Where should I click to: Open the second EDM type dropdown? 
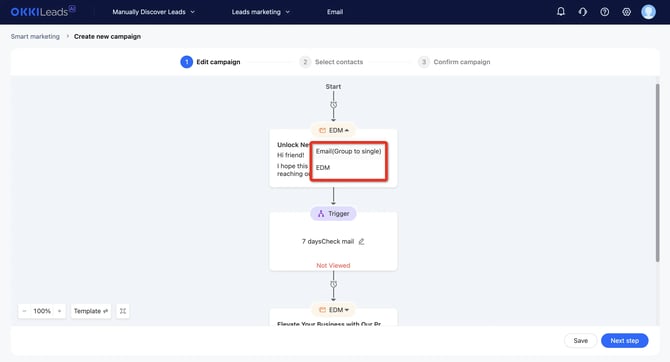(x=334, y=310)
